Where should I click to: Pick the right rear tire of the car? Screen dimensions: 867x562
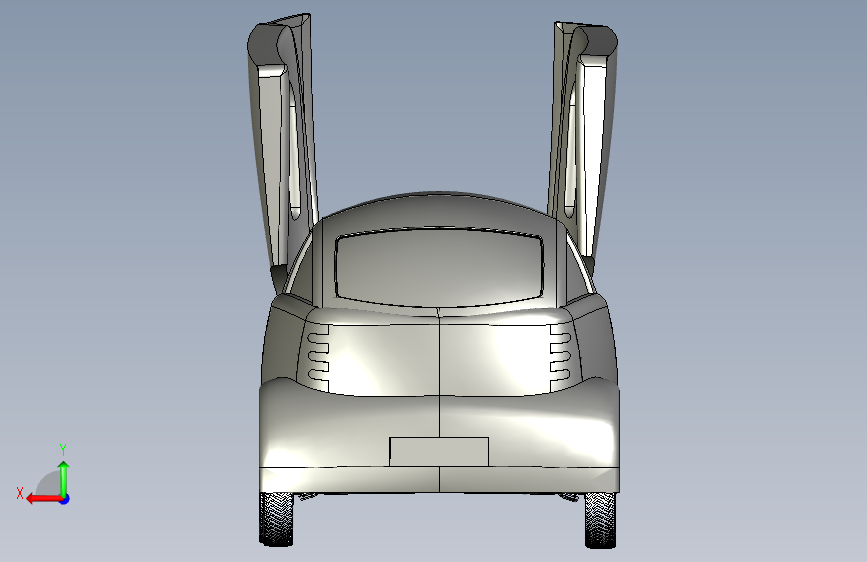click(600, 520)
